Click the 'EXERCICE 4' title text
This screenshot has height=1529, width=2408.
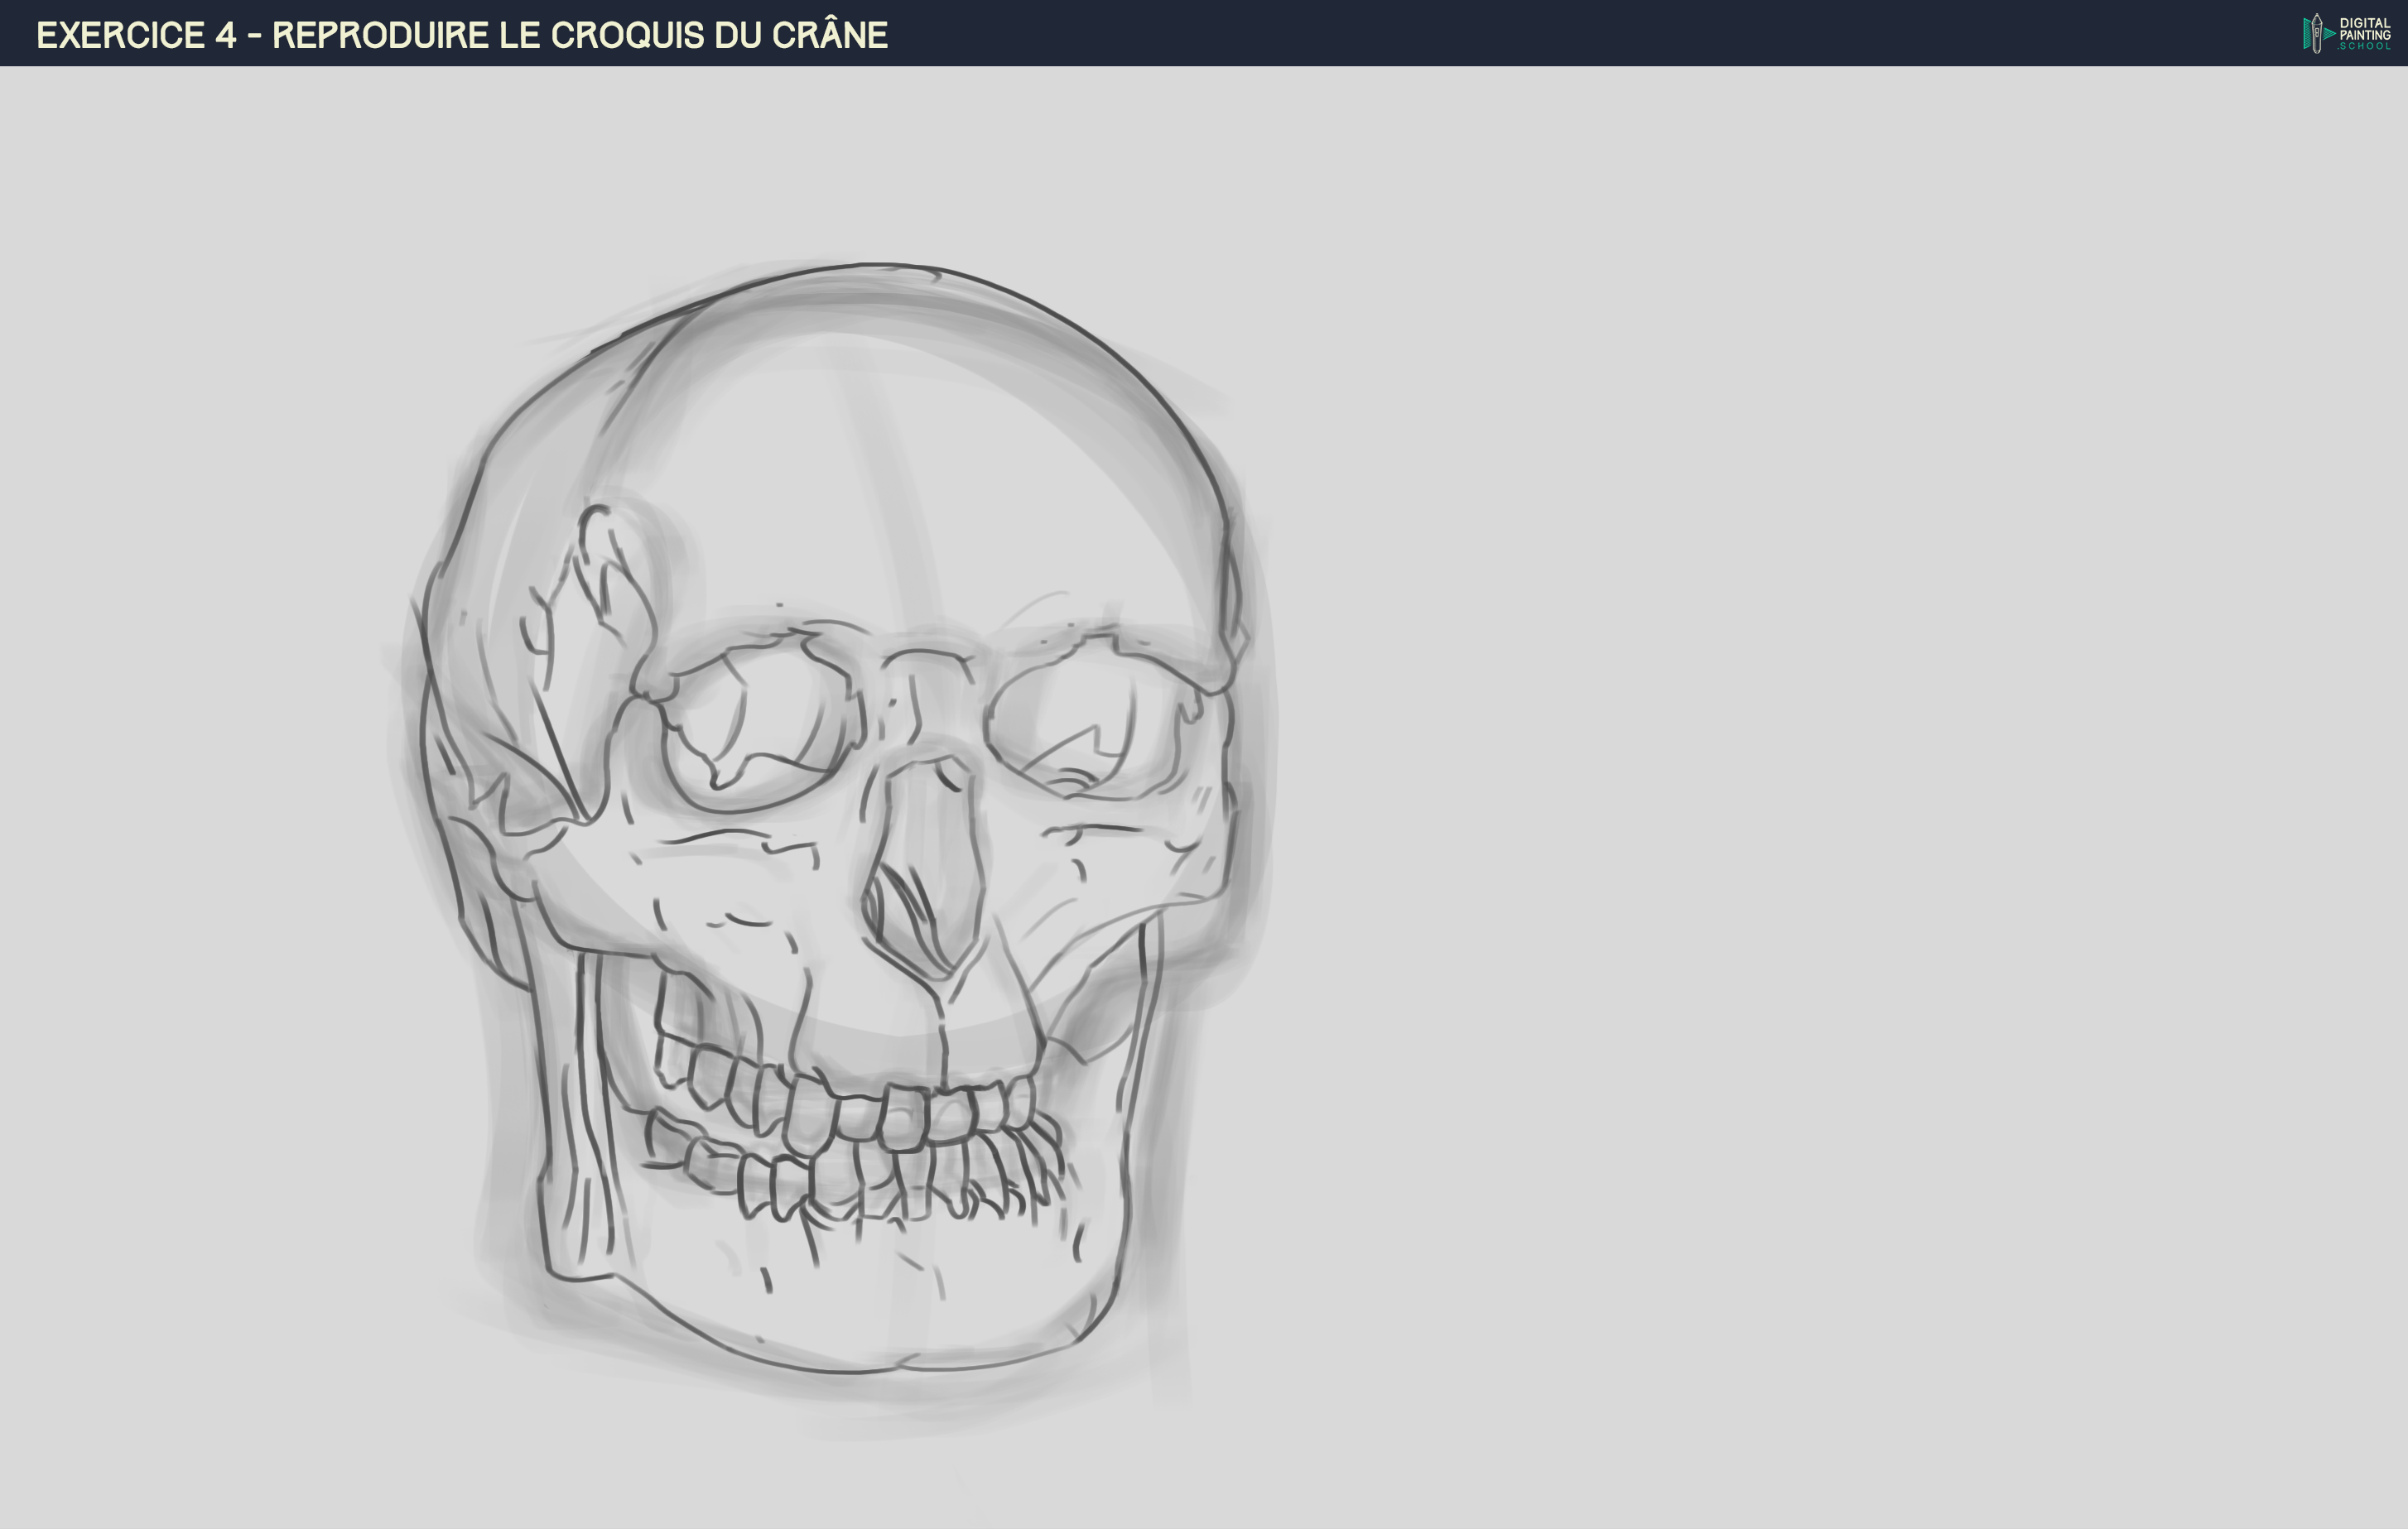pyautogui.click(x=136, y=35)
